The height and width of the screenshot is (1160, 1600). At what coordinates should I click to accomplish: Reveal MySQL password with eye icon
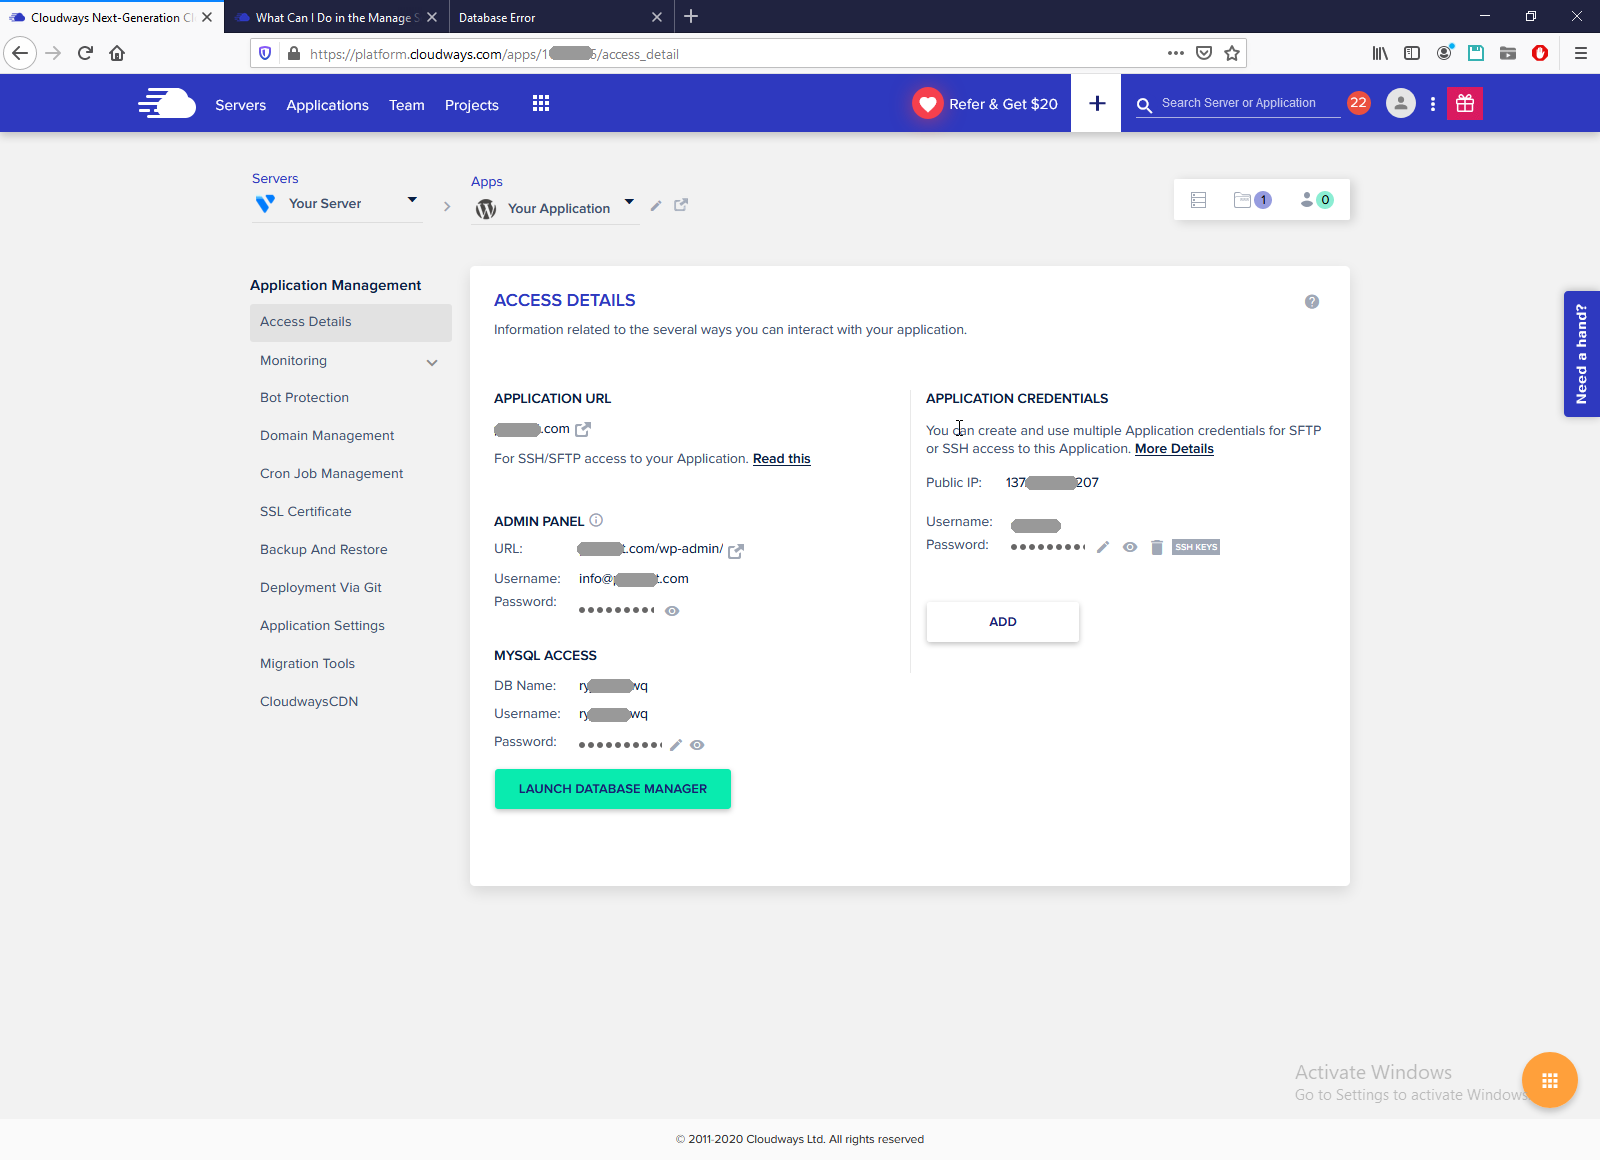point(697,745)
